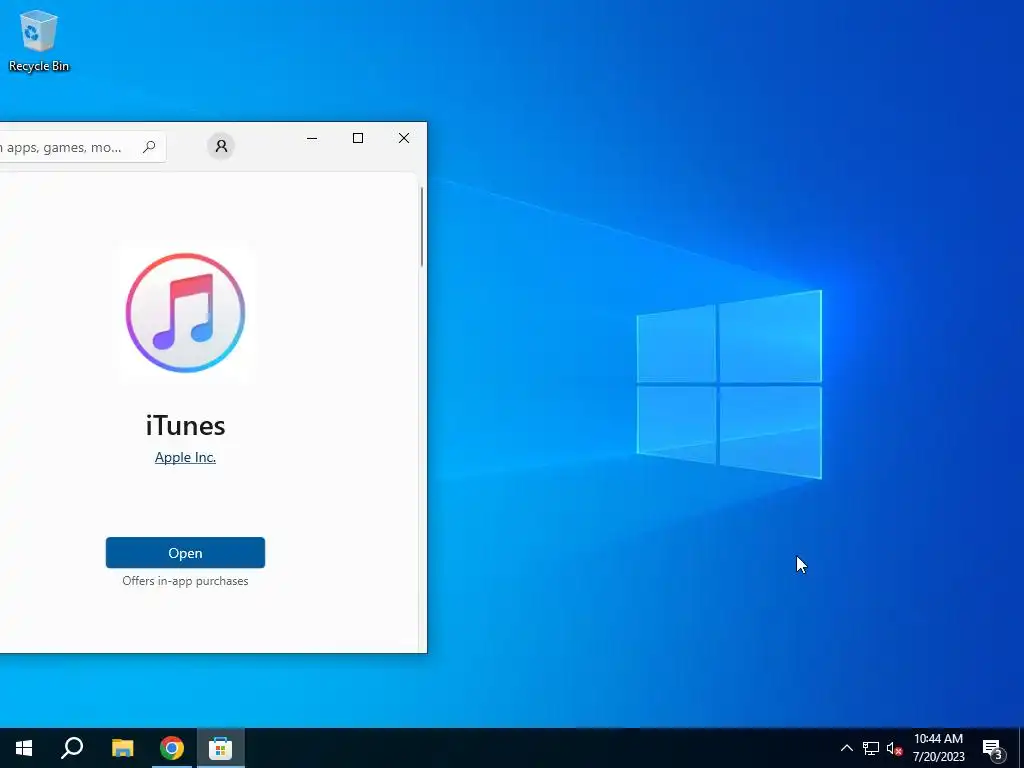Image resolution: width=1024 pixels, height=768 pixels.
Task: Open taskbar Search
Action: point(72,748)
